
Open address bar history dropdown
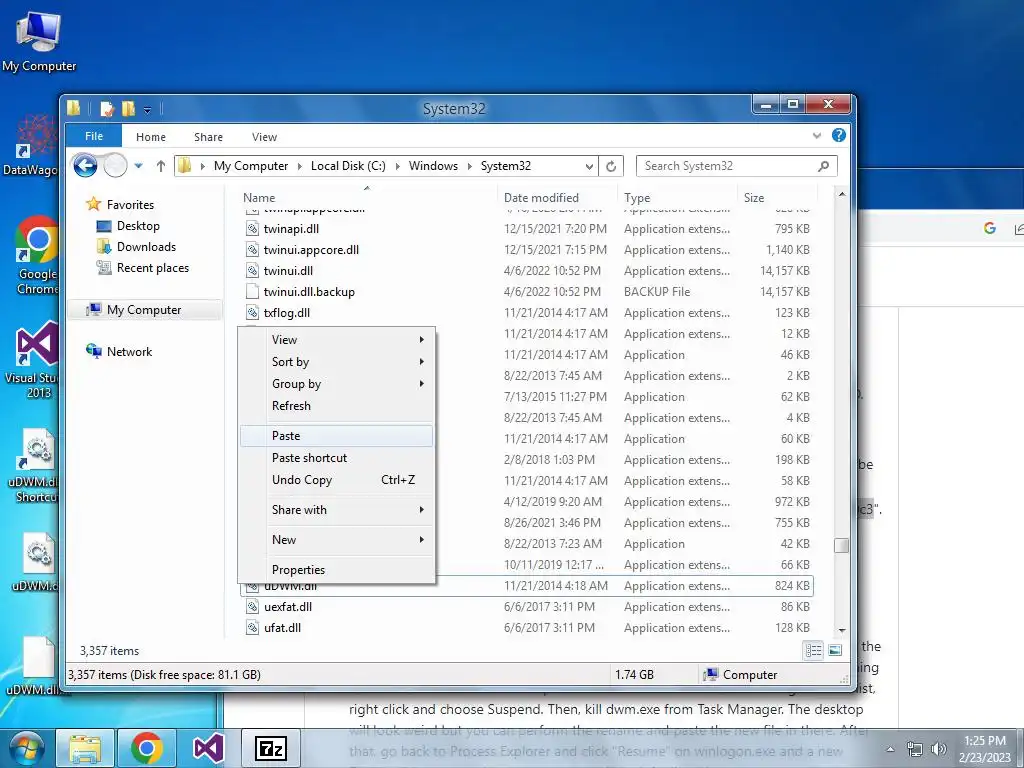(x=589, y=166)
